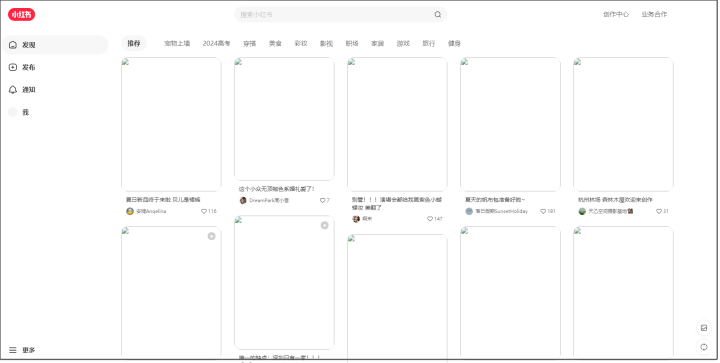Open the DreamPark author name link

coord(269,201)
